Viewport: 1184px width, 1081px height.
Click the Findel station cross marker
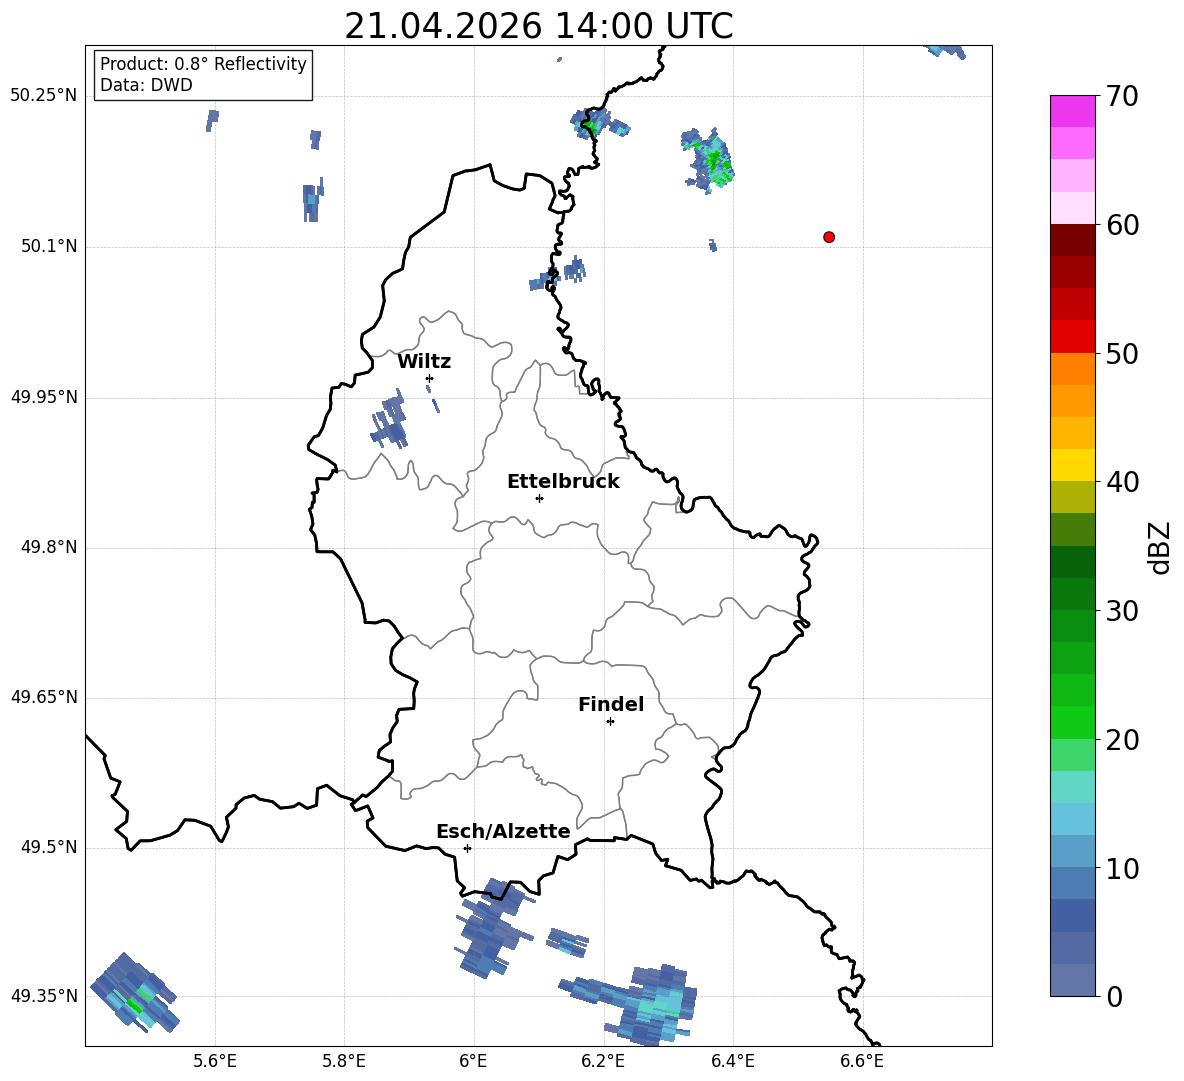point(610,722)
